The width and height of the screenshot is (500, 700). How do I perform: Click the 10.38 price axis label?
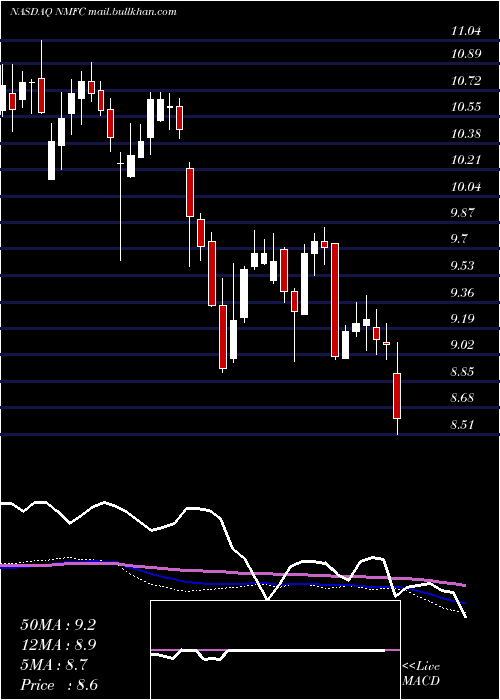[466, 133]
